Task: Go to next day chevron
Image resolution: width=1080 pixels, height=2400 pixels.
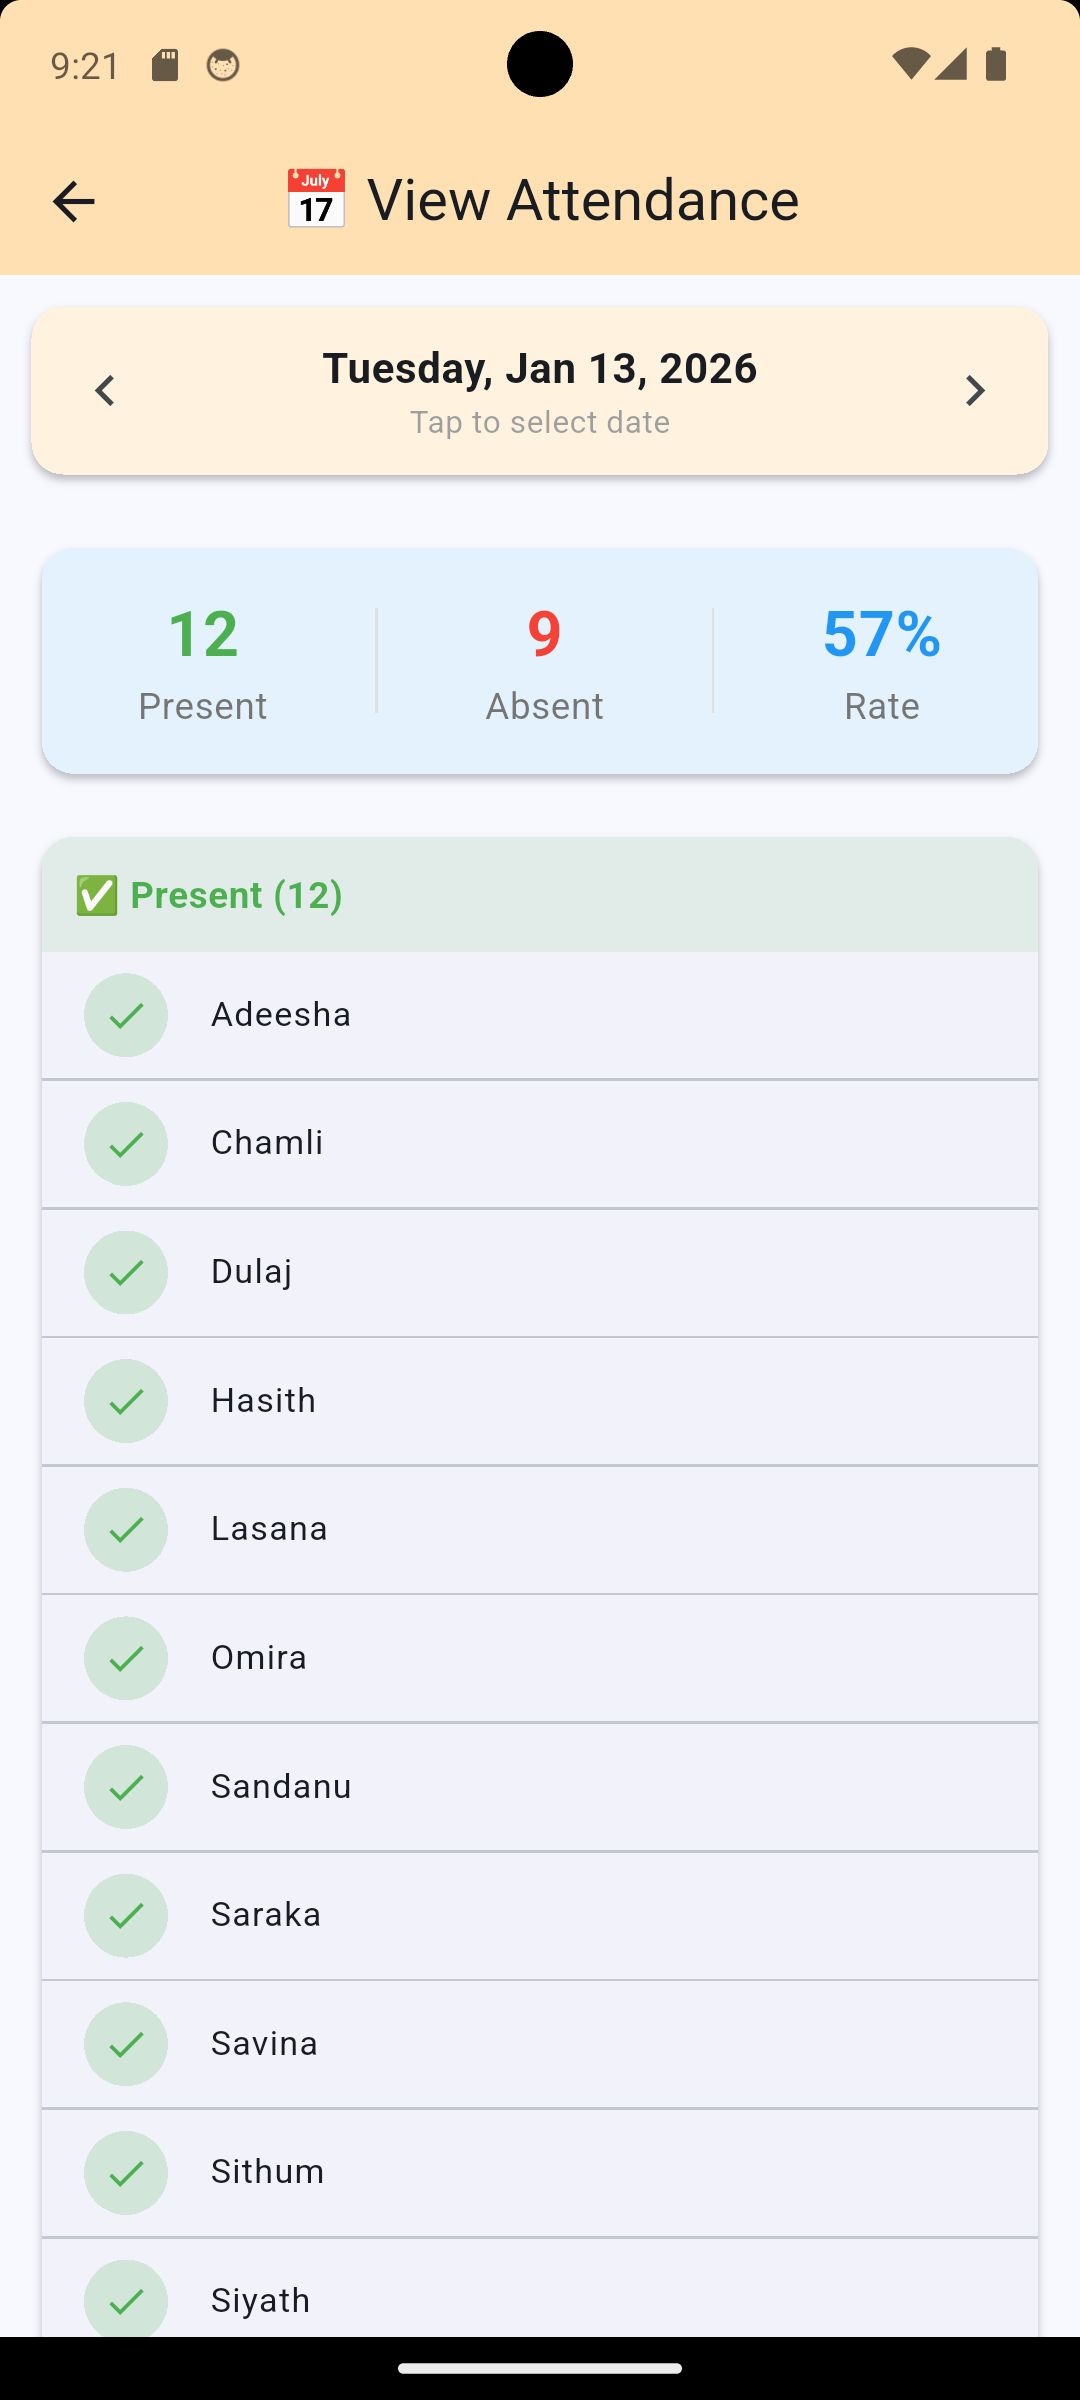Action: 975,390
